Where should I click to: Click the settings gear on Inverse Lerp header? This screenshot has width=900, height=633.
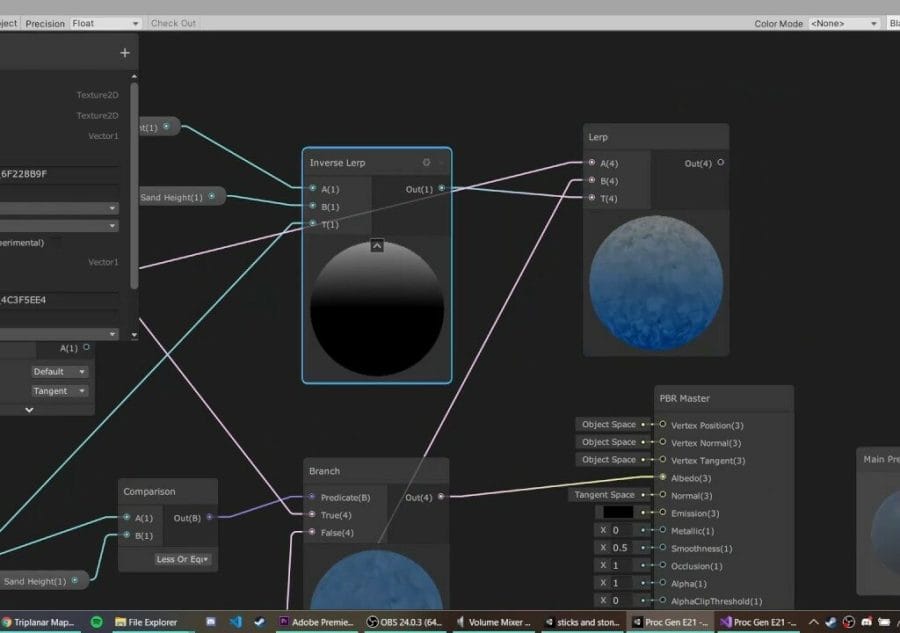coord(426,162)
